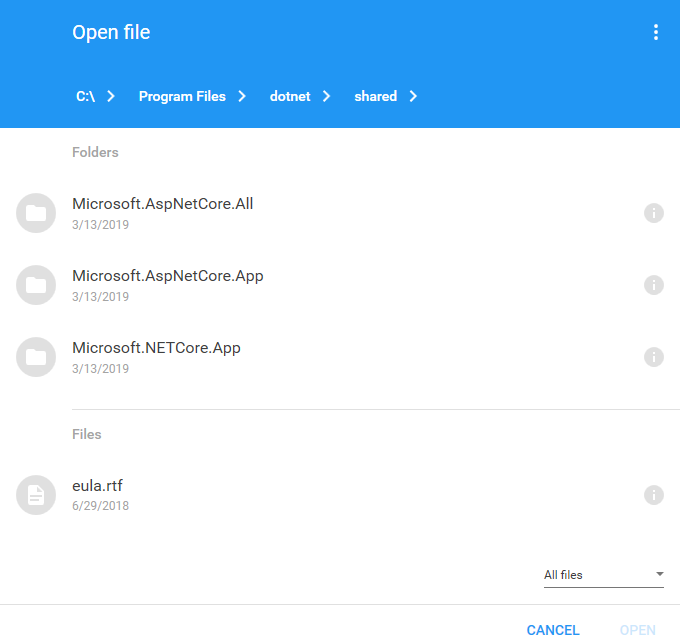The width and height of the screenshot is (680, 642).
Task: Open the All files filter dropdown
Action: point(604,575)
